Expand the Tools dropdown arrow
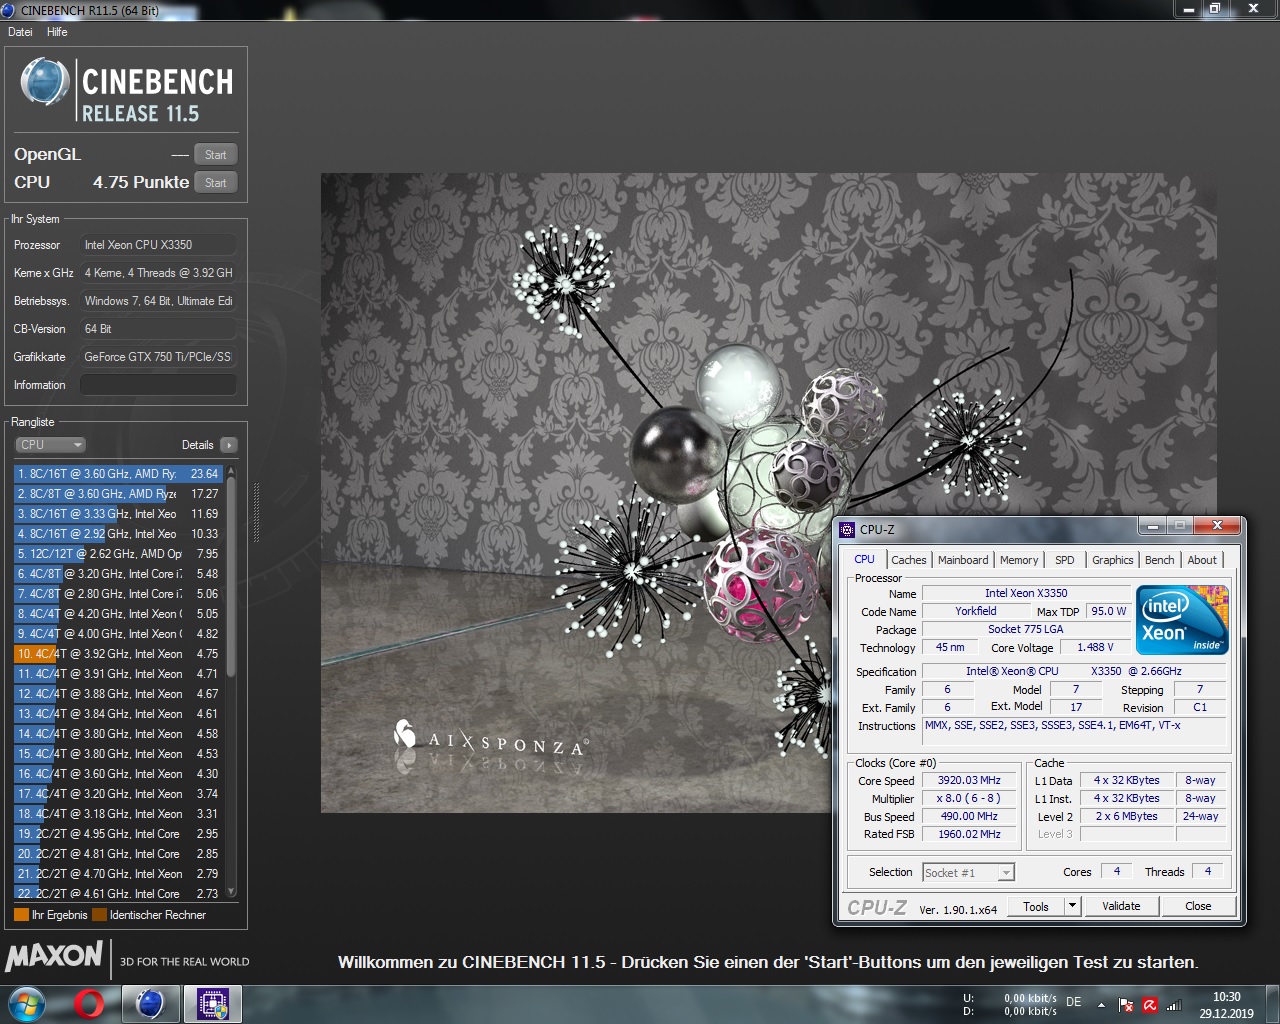The width and height of the screenshot is (1280, 1024). click(x=1073, y=906)
